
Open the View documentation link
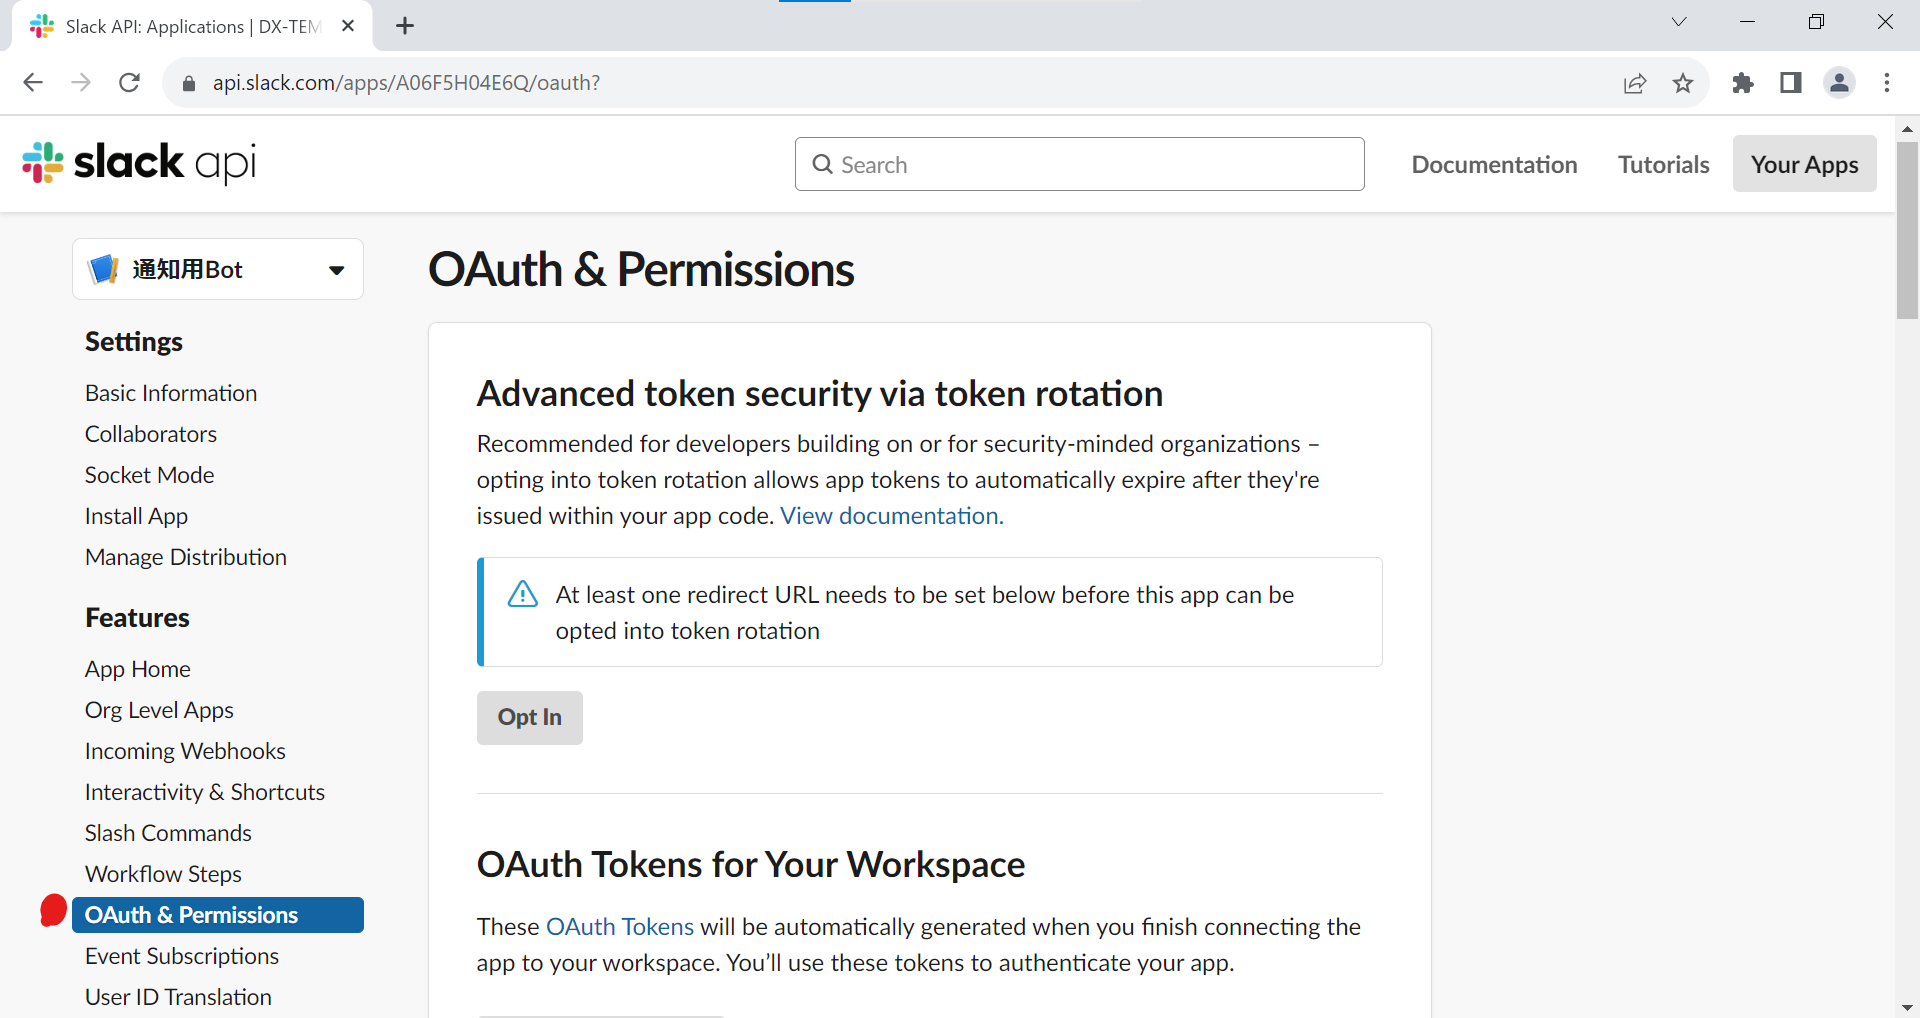coord(890,515)
